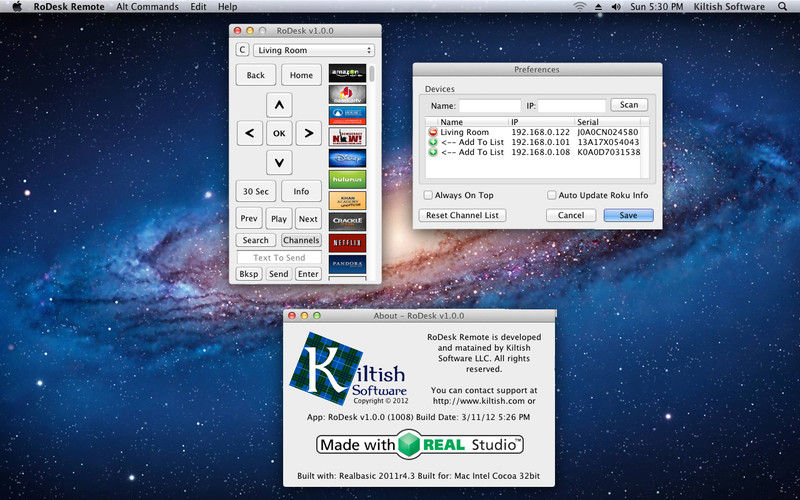Image resolution: width=800 pixels, height=500 pixels.
Task: Open the Living Room device dropdown
Action: coord(314,50)
